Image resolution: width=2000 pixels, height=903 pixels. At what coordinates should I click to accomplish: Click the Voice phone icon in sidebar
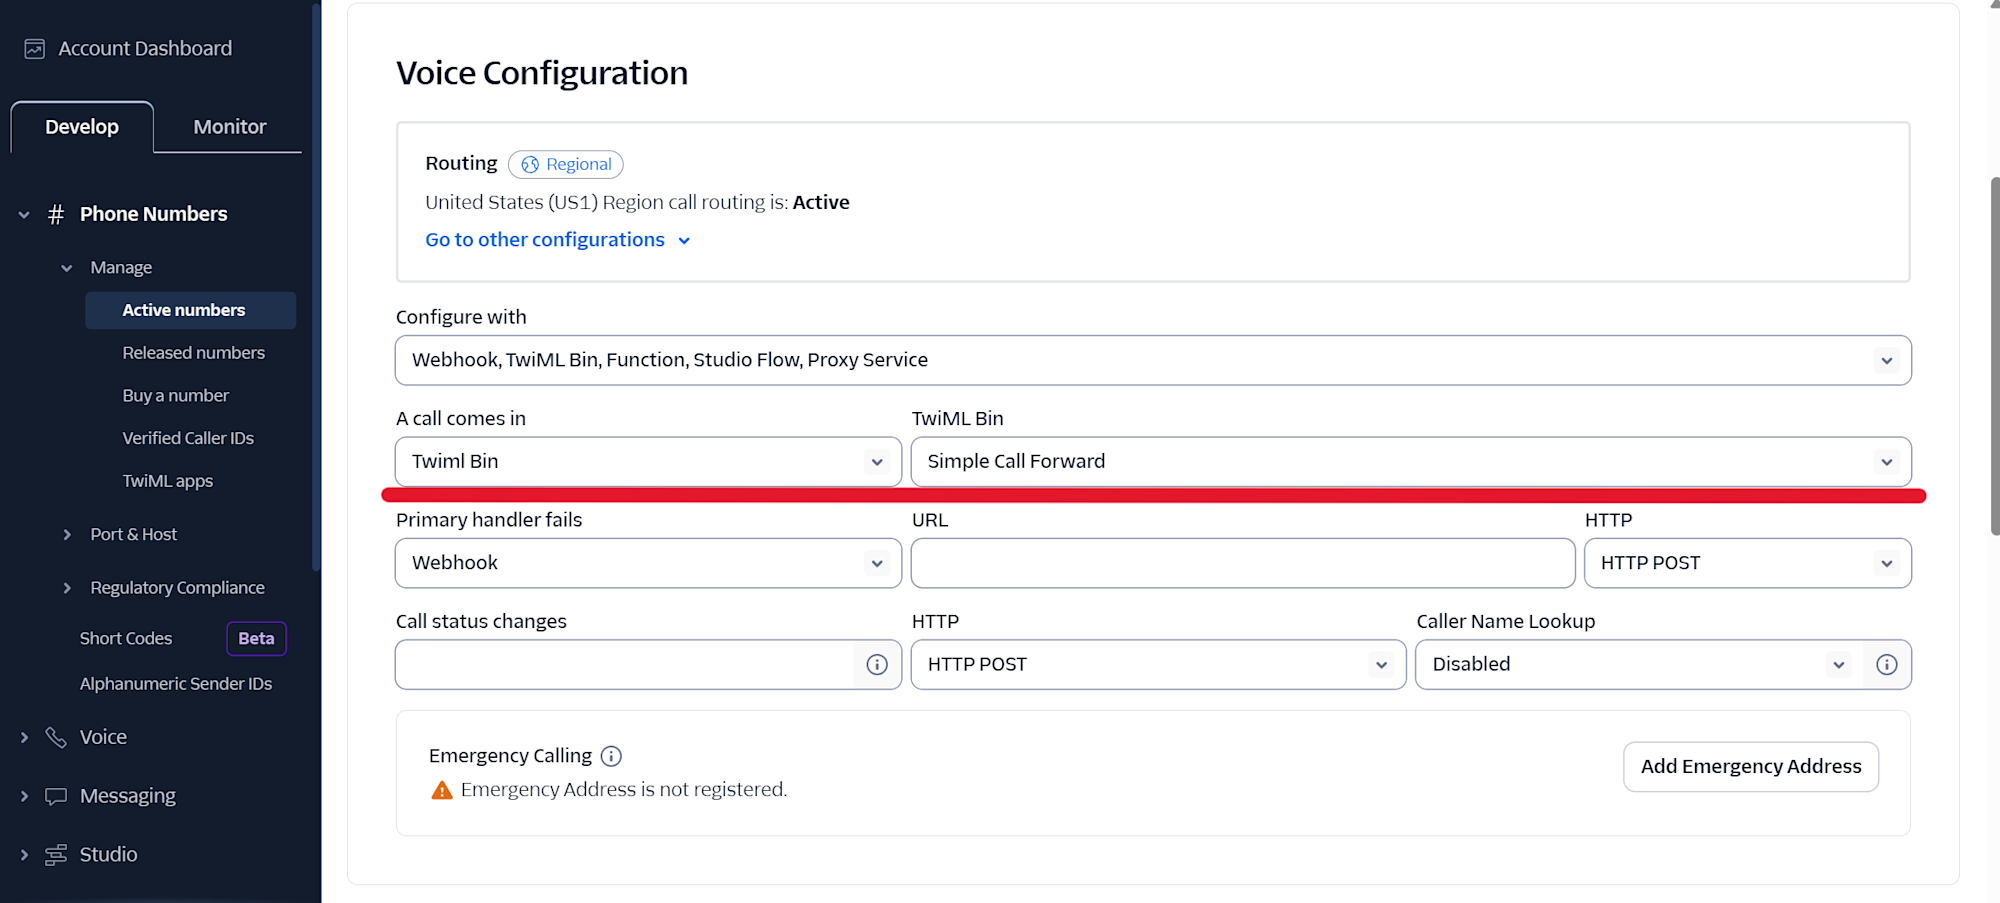point(56,738)
